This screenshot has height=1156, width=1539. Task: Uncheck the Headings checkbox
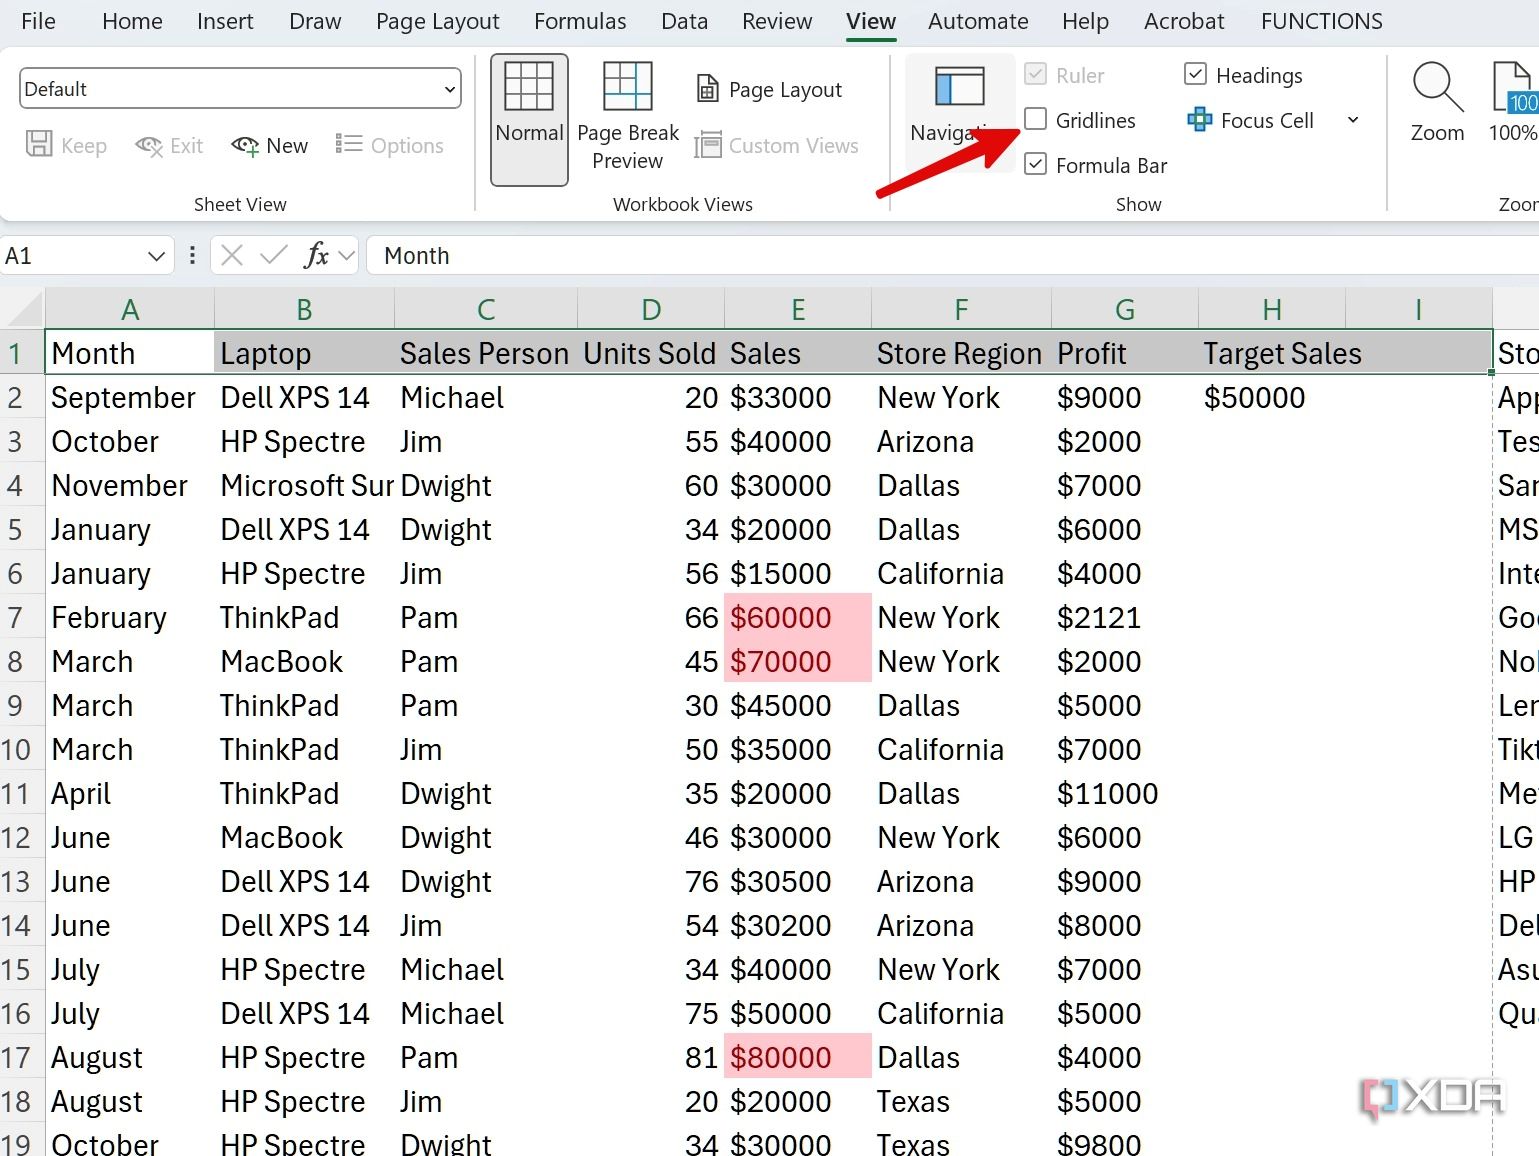pos(1196,74)
